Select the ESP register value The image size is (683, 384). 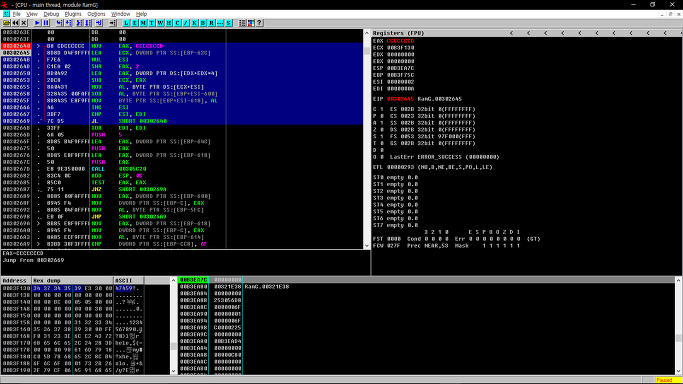click(x=400, y=68)
